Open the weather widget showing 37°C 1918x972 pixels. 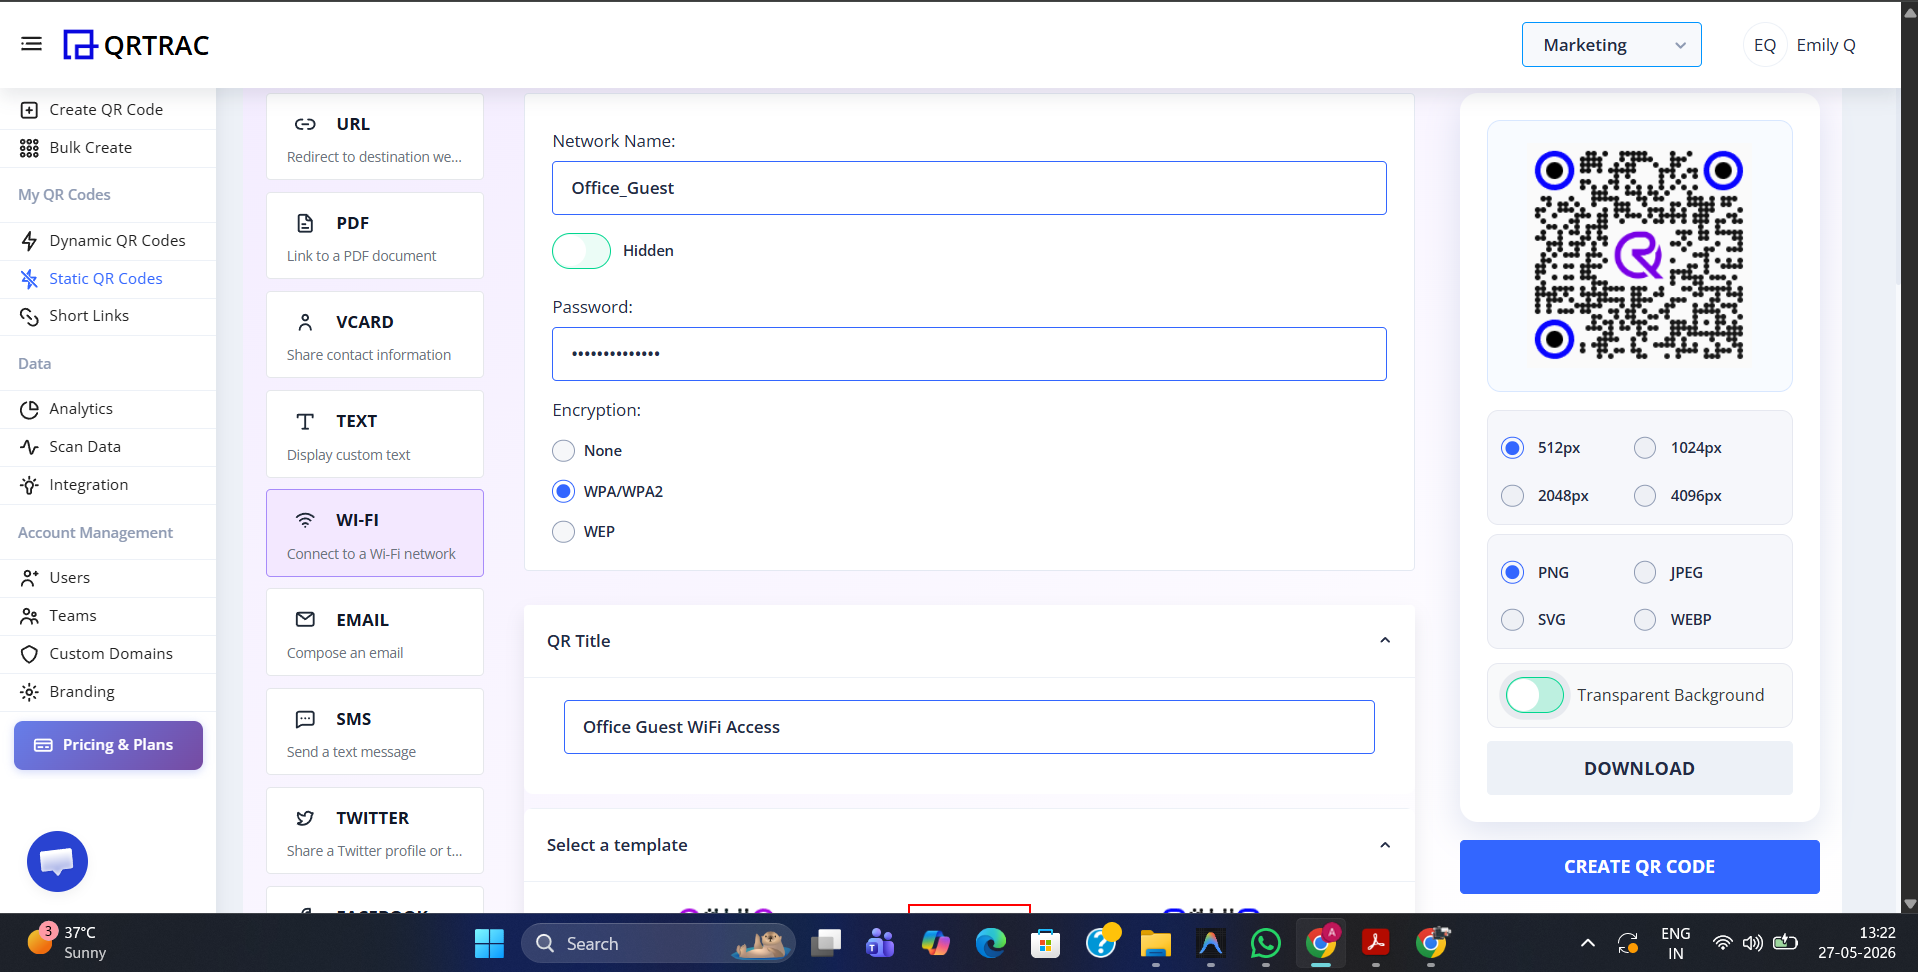pyautogui.click(x=66, y=942)
